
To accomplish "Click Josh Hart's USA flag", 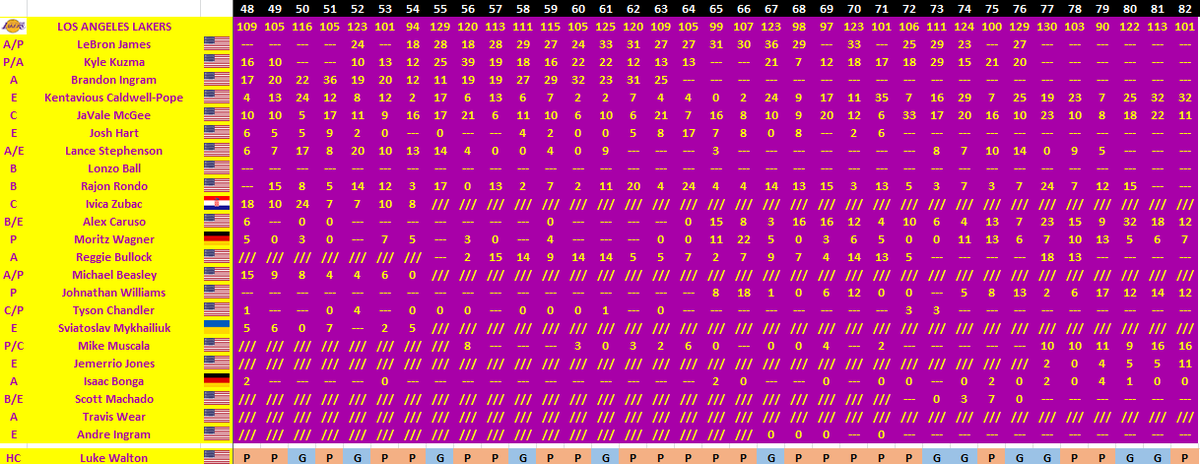I will [x=215, y=133].
